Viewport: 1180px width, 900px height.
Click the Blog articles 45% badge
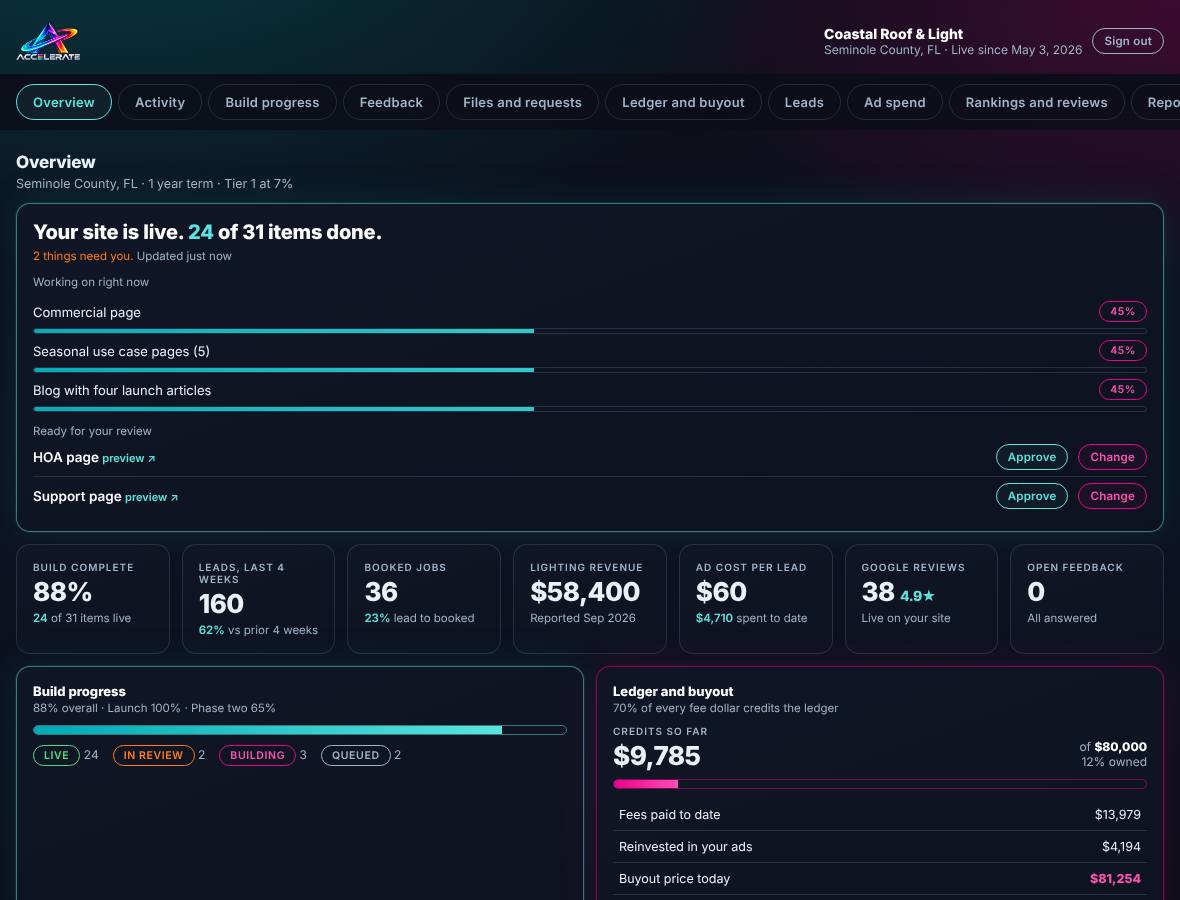click(x=1122, y=390)
